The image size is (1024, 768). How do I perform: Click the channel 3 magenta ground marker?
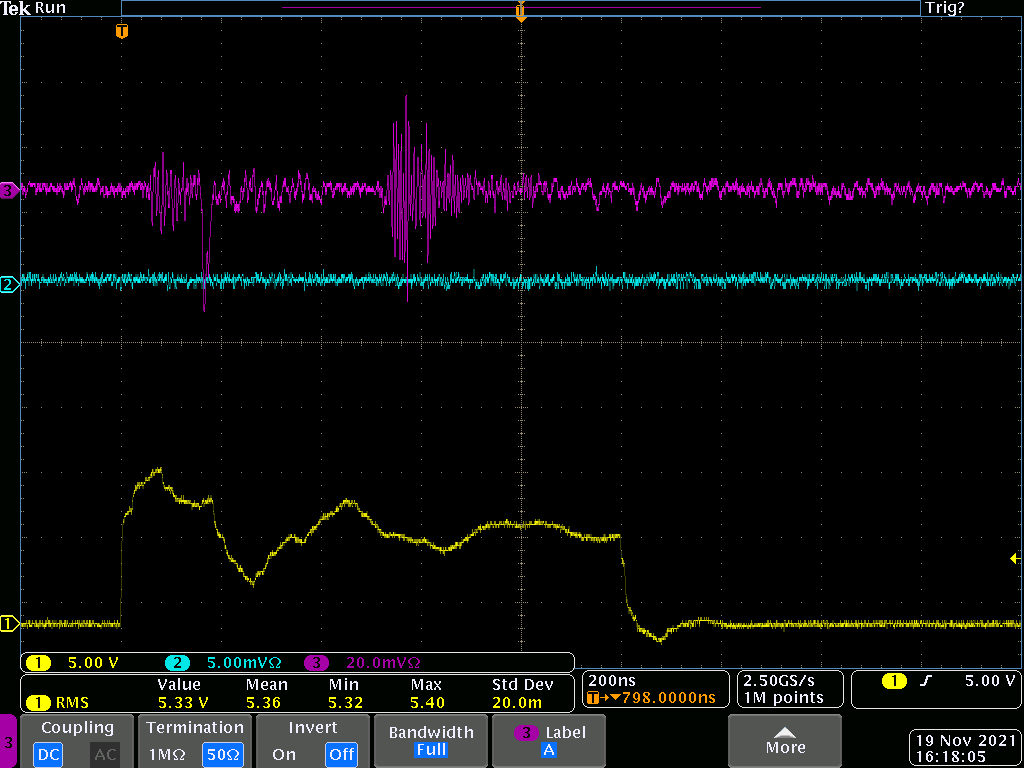pyautogui.click(x=8, y=189)
